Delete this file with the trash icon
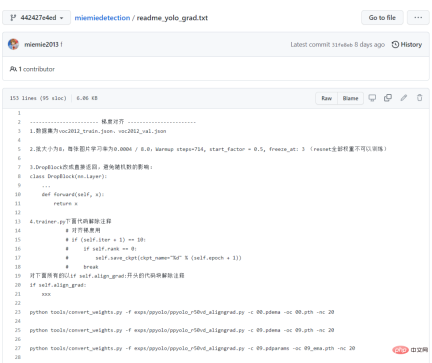The height and width of the screenshot is (363, 432). [419, 98]
